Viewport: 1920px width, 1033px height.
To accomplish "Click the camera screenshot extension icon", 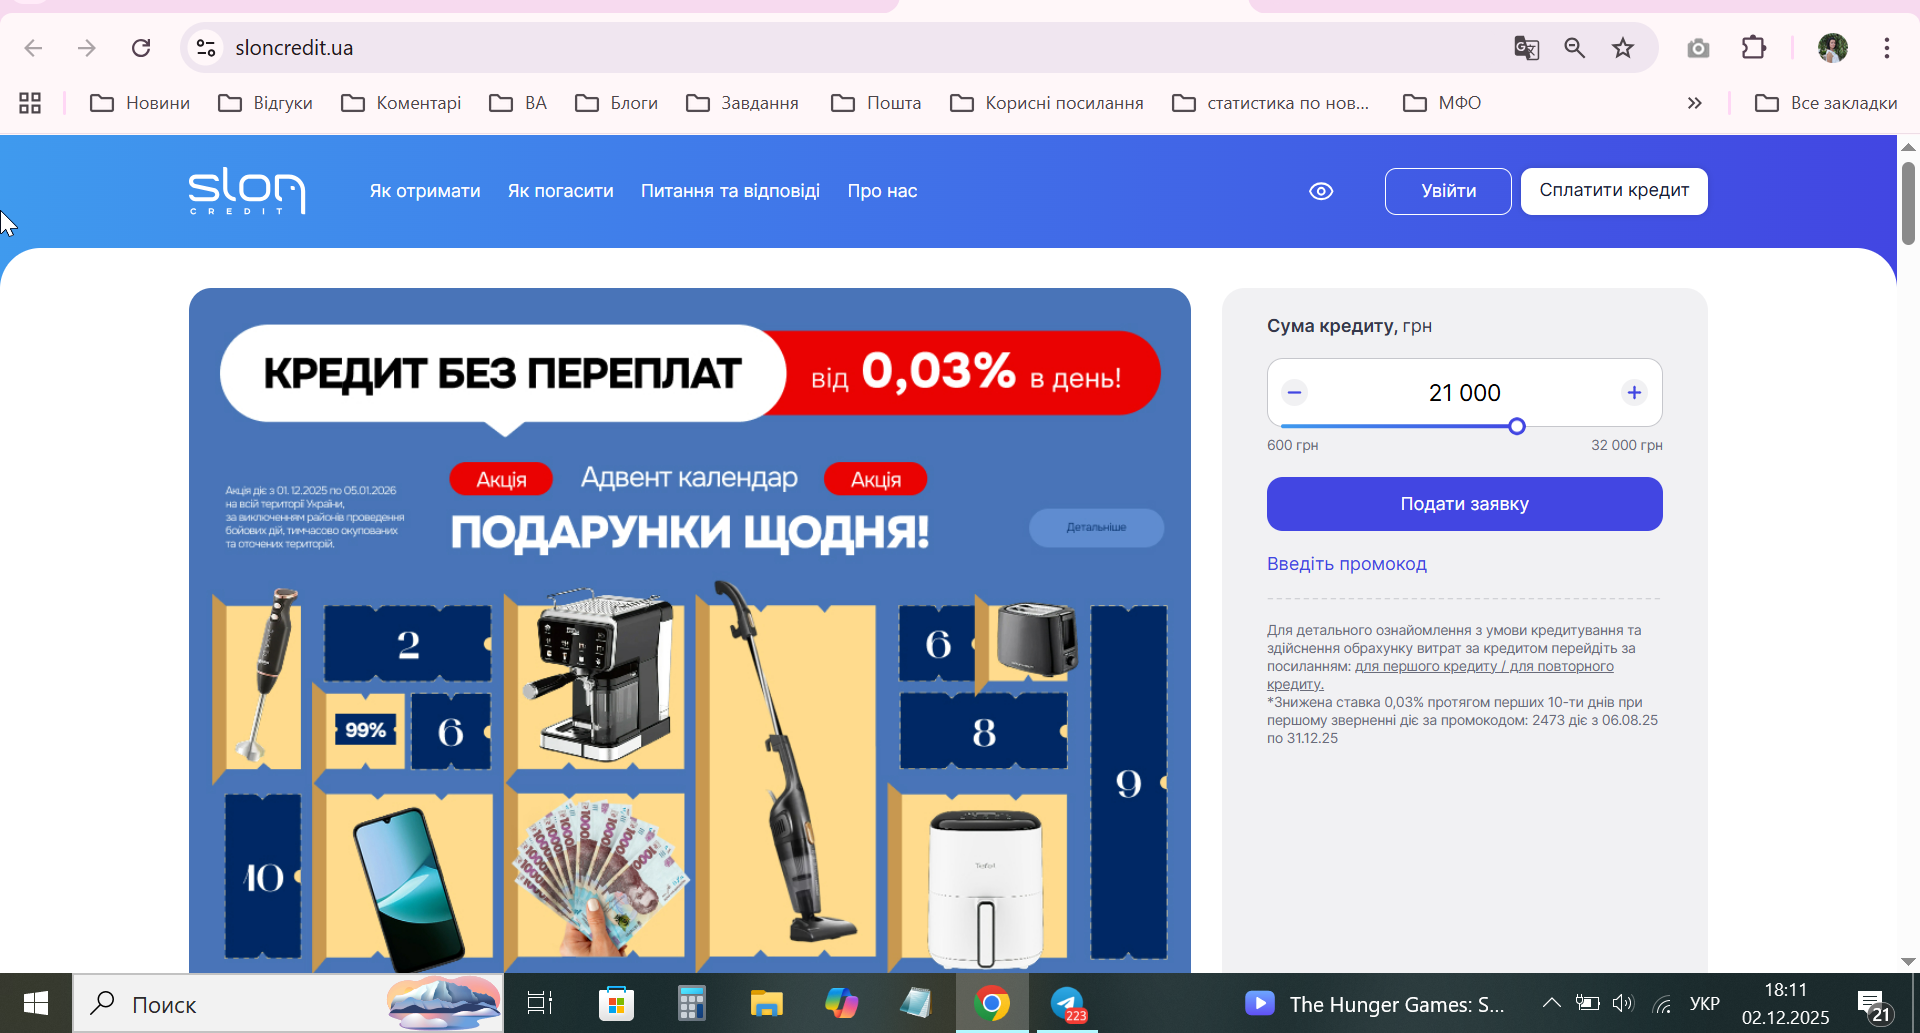I will (x=1698, y=48).
